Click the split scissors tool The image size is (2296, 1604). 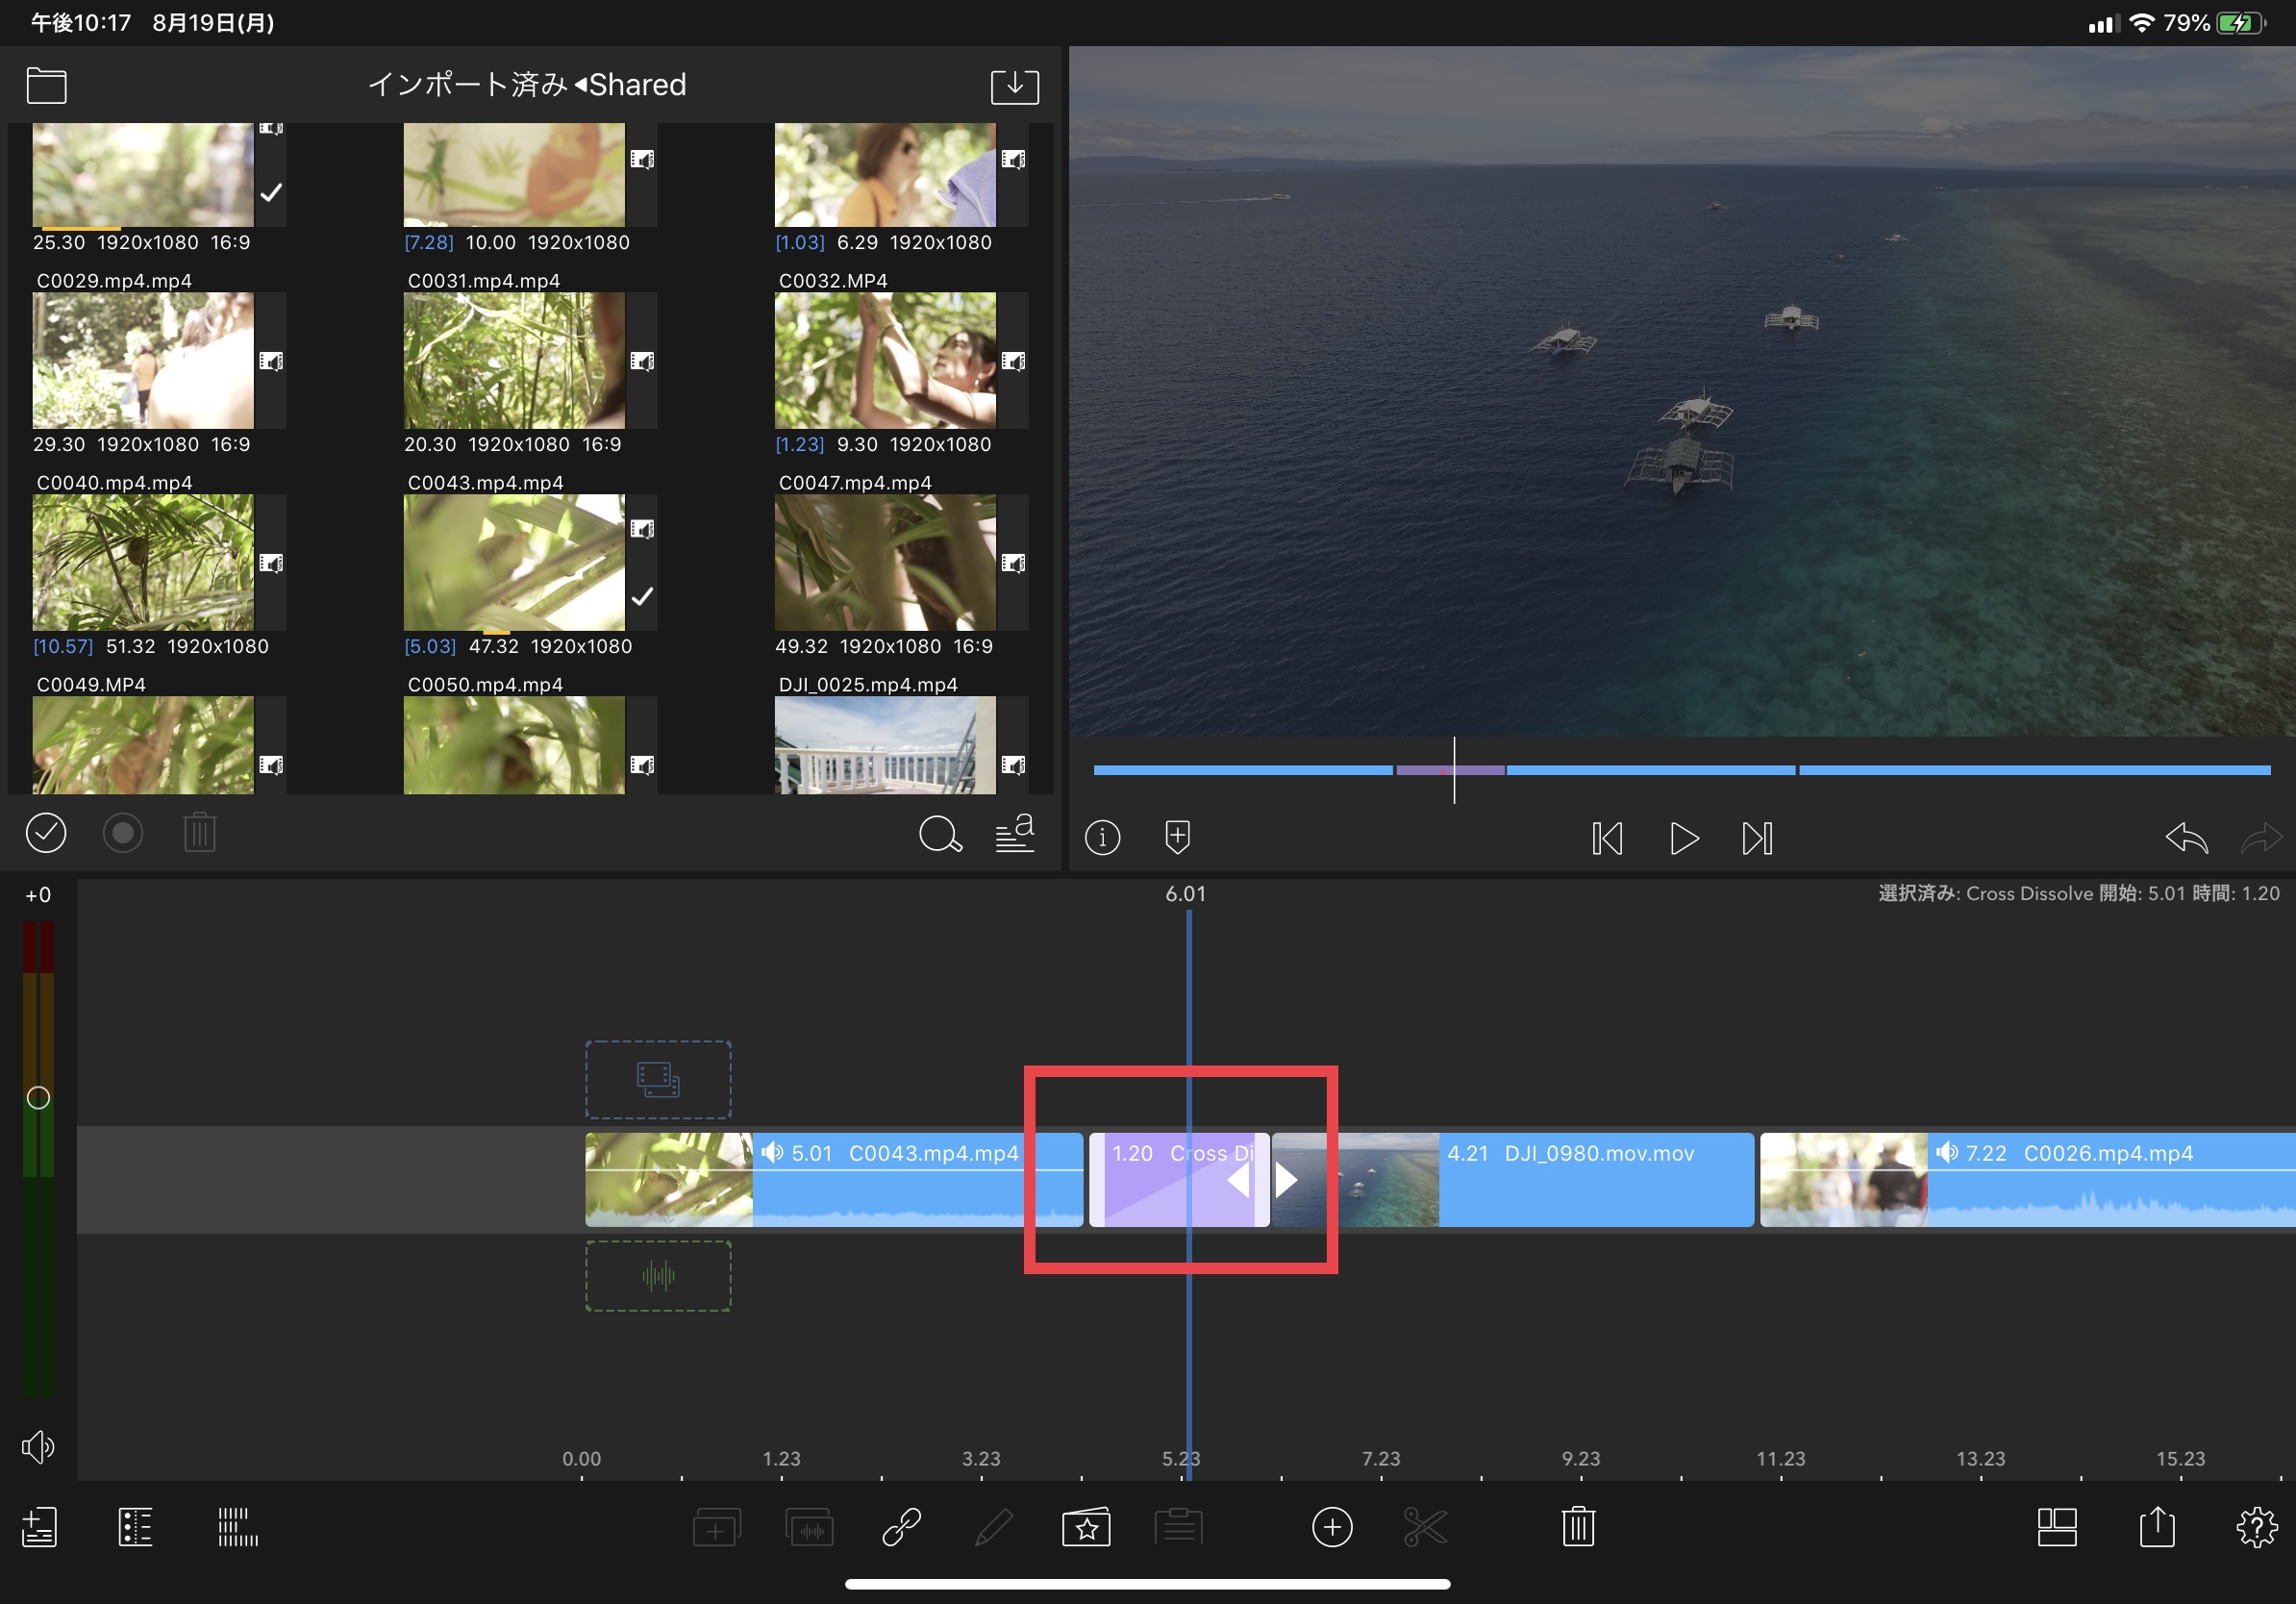pyautogui.click(x=1424, y=1527)
